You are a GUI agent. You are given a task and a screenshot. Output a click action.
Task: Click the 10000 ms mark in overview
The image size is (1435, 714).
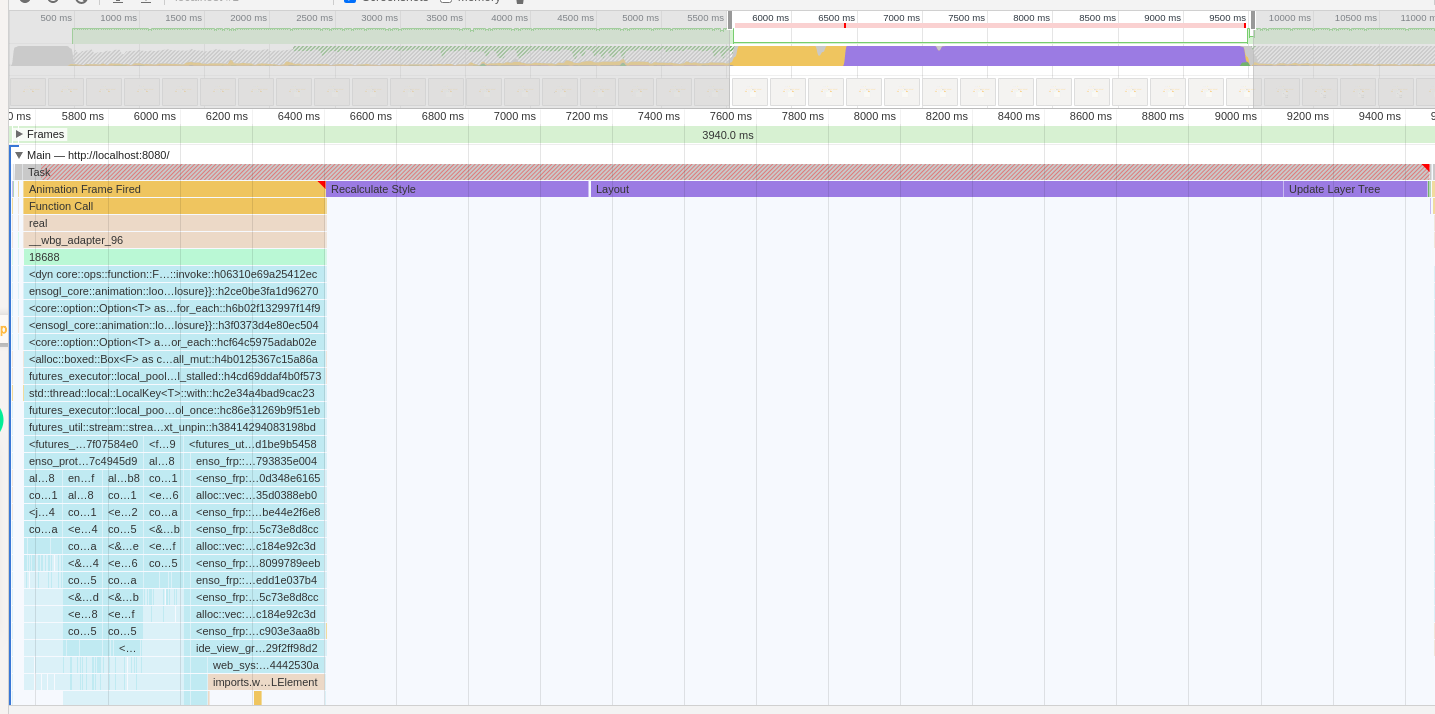pyautogui.click(x=1289, y=18)
